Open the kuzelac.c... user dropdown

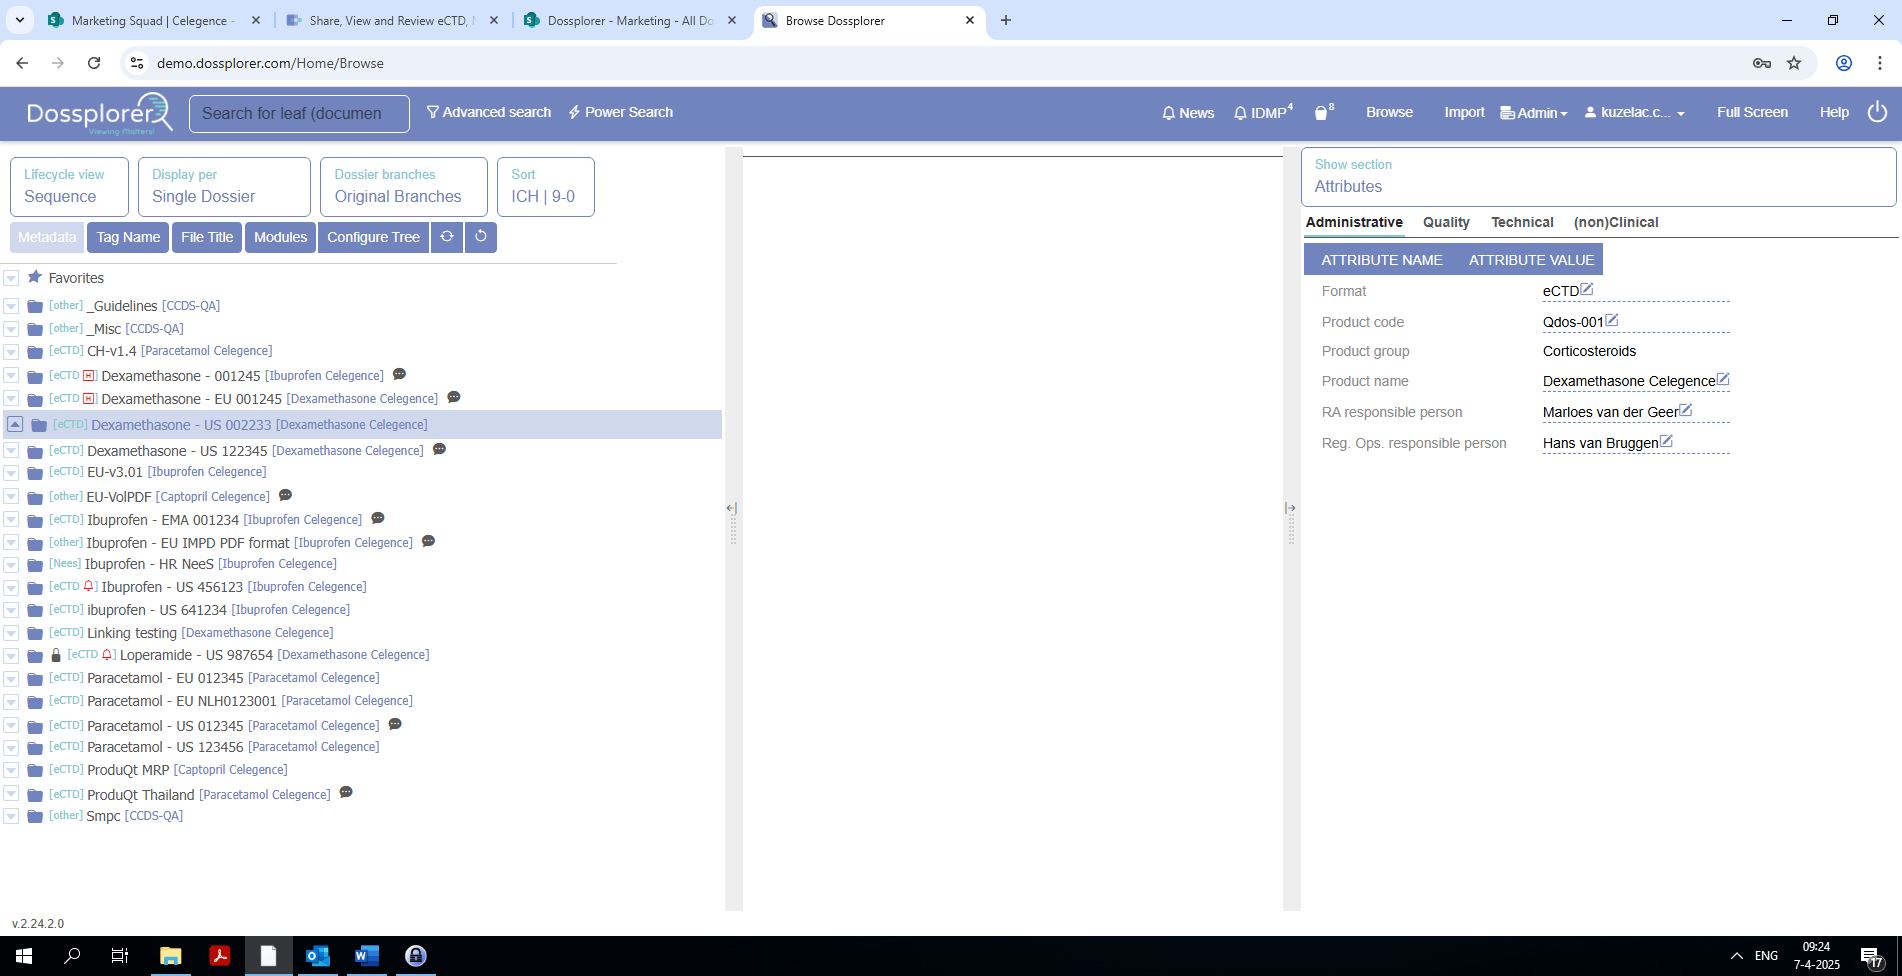[x=1635, y=113]
